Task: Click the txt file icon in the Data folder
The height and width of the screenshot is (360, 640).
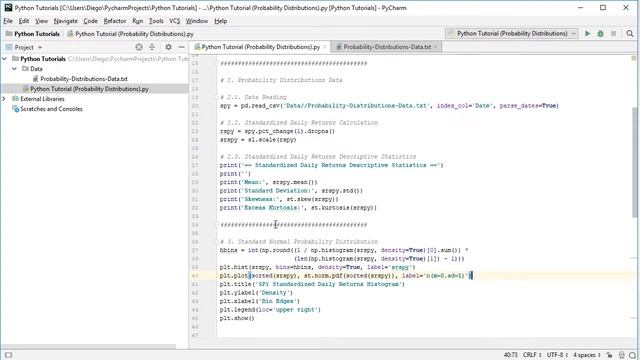Action: [36, 79]
